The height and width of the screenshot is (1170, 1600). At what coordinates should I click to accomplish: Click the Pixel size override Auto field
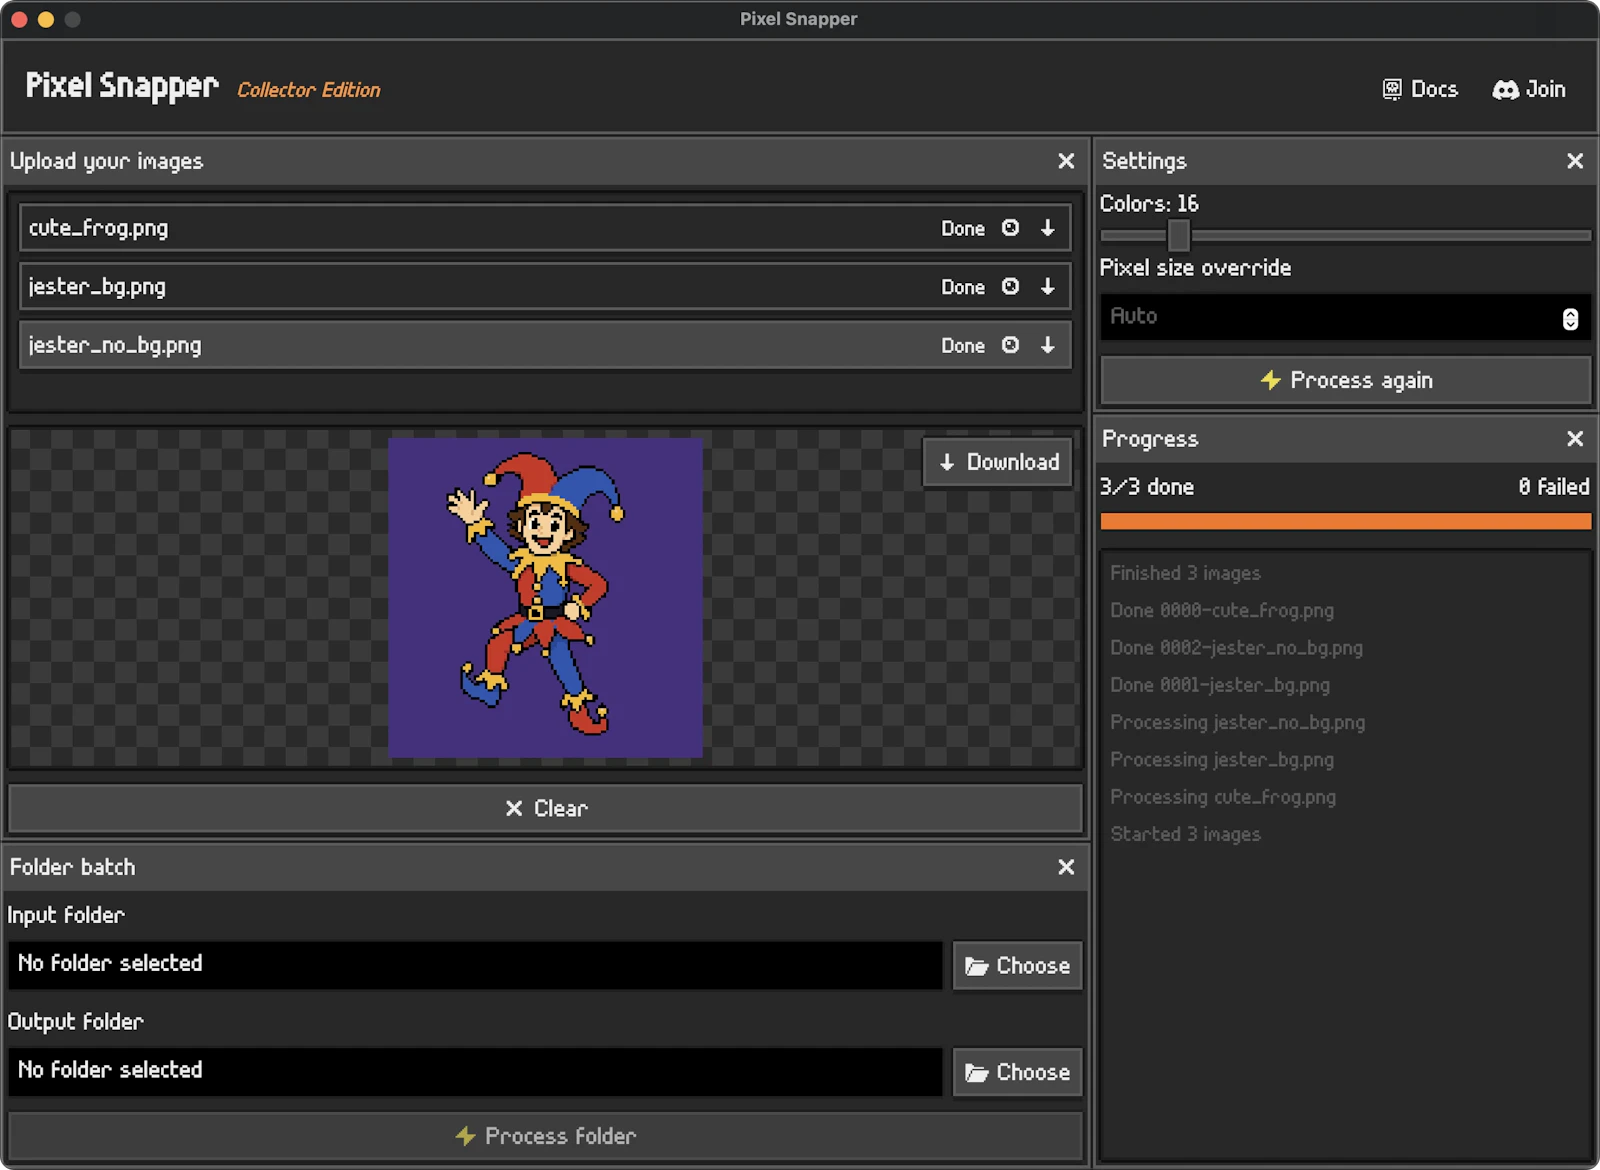(x=1345, y=317)
